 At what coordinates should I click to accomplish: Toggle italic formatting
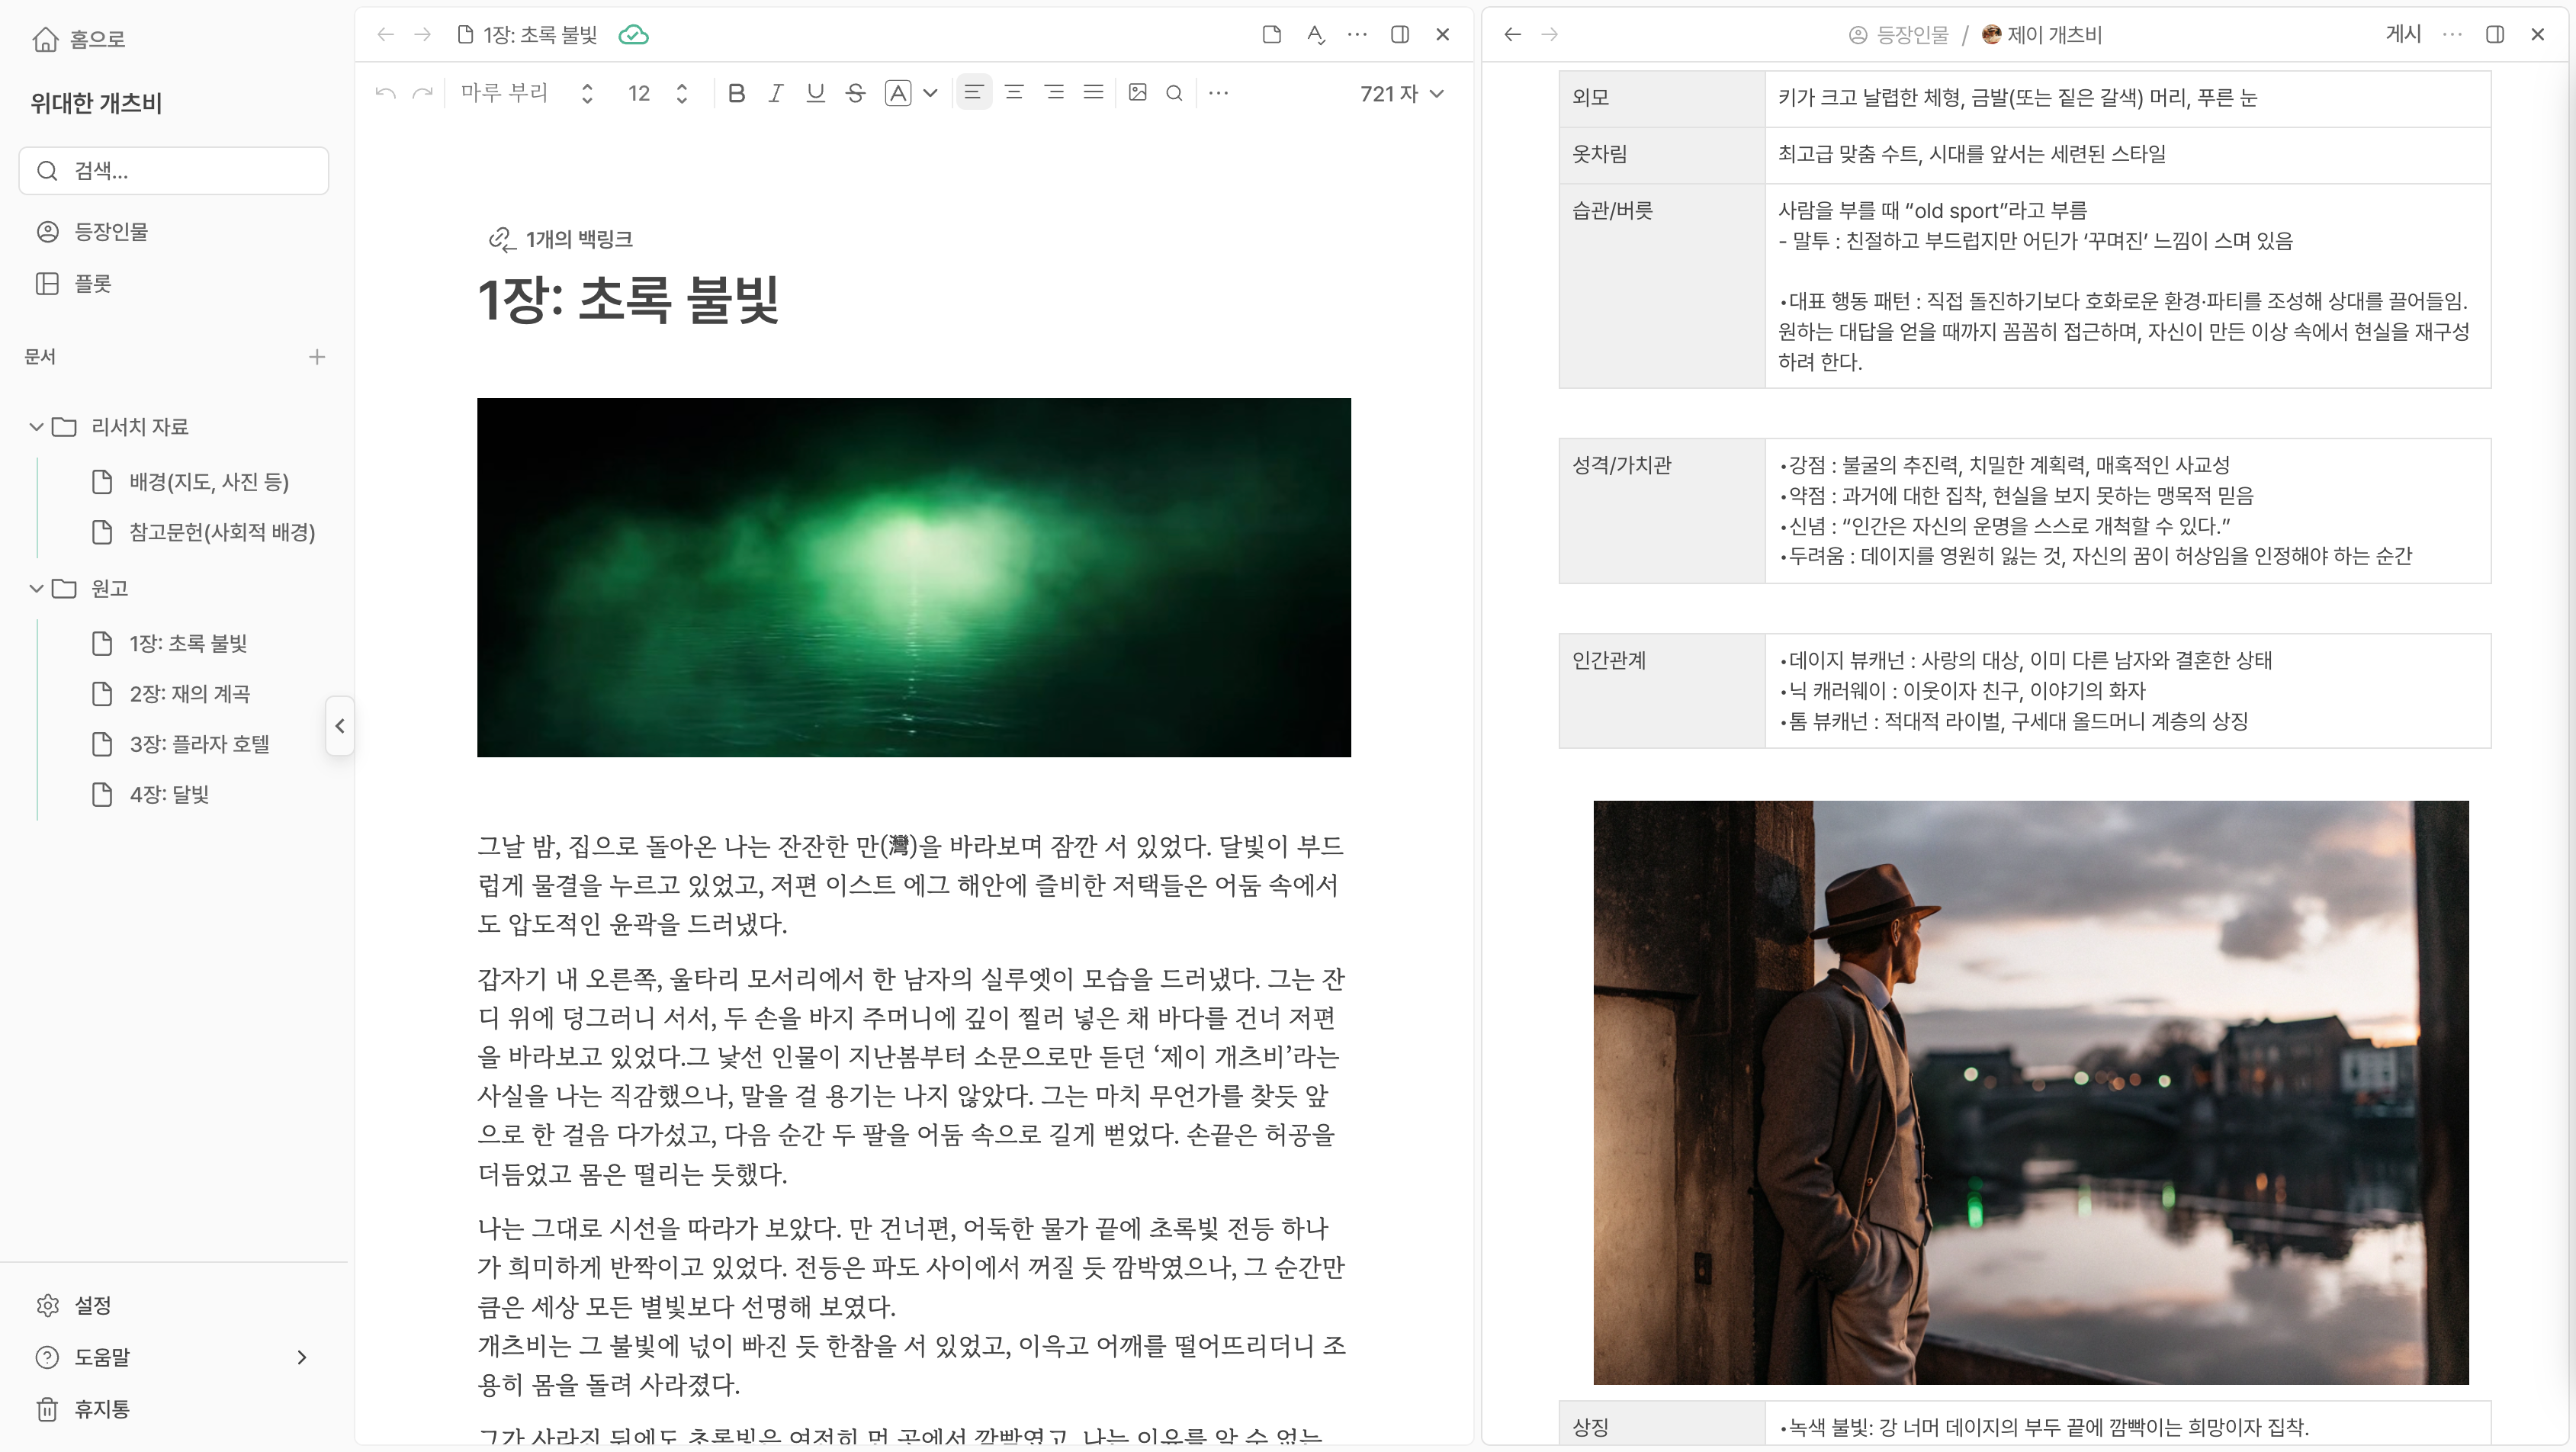pos(776,93)
